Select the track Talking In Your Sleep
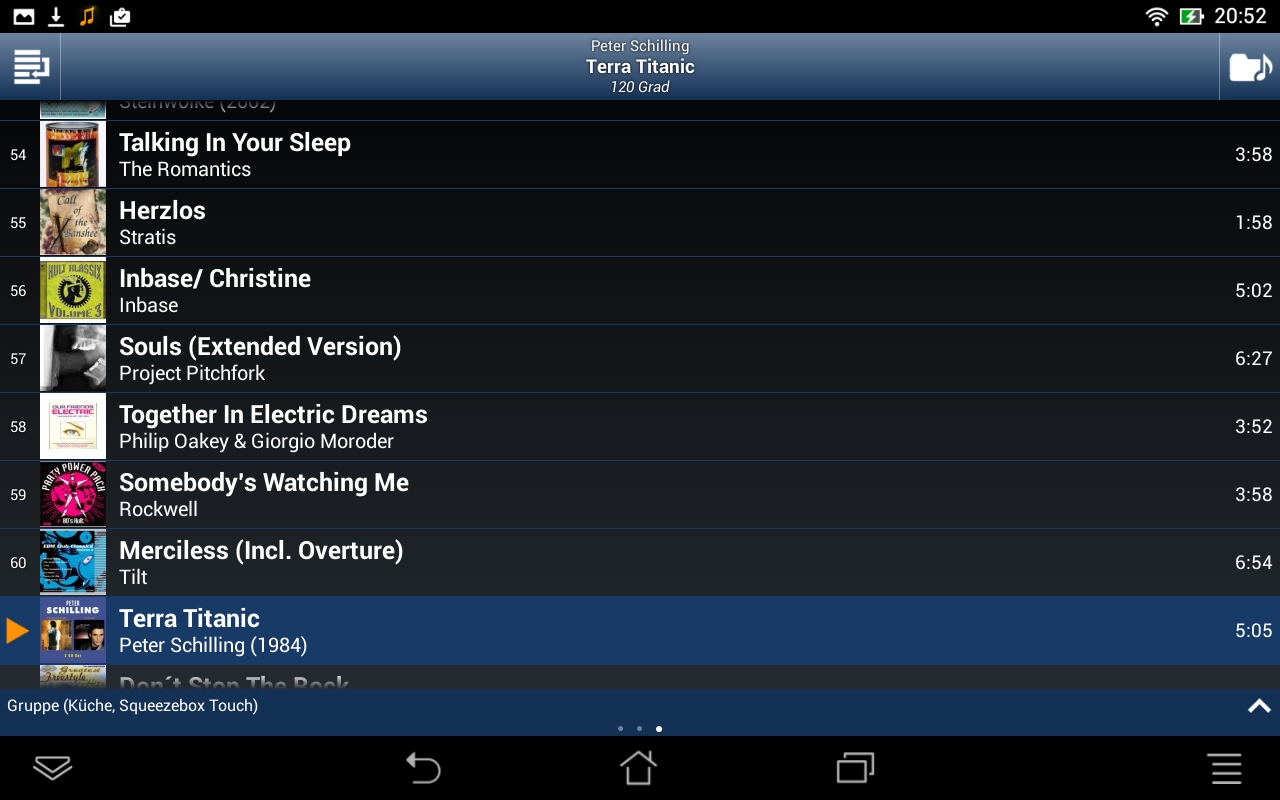Screen dimensions: 1280x800 pyautogui.click(x=640, y=154)
